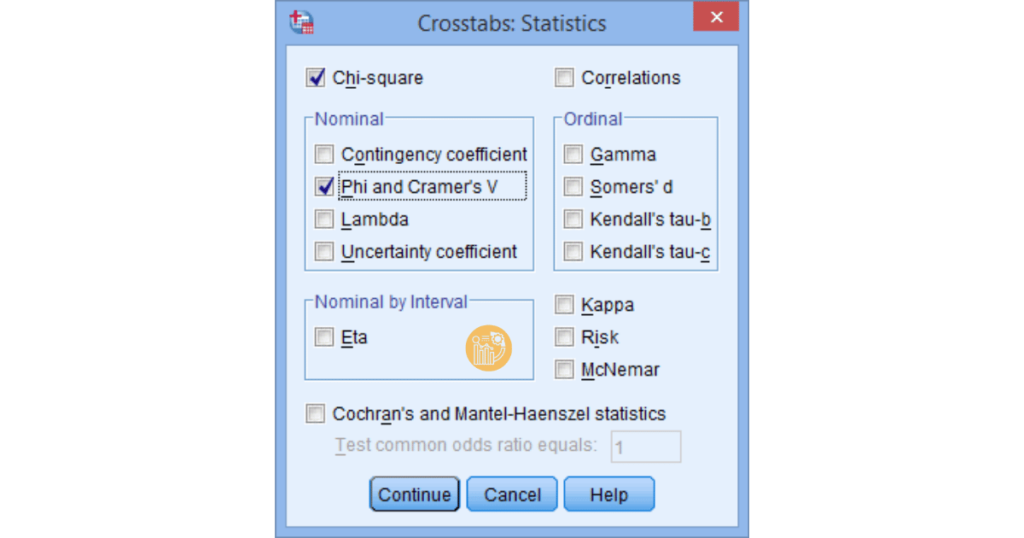The height and width of the screenshot is (538, 1024).
Task: Open the Help button
Action: 608,494
